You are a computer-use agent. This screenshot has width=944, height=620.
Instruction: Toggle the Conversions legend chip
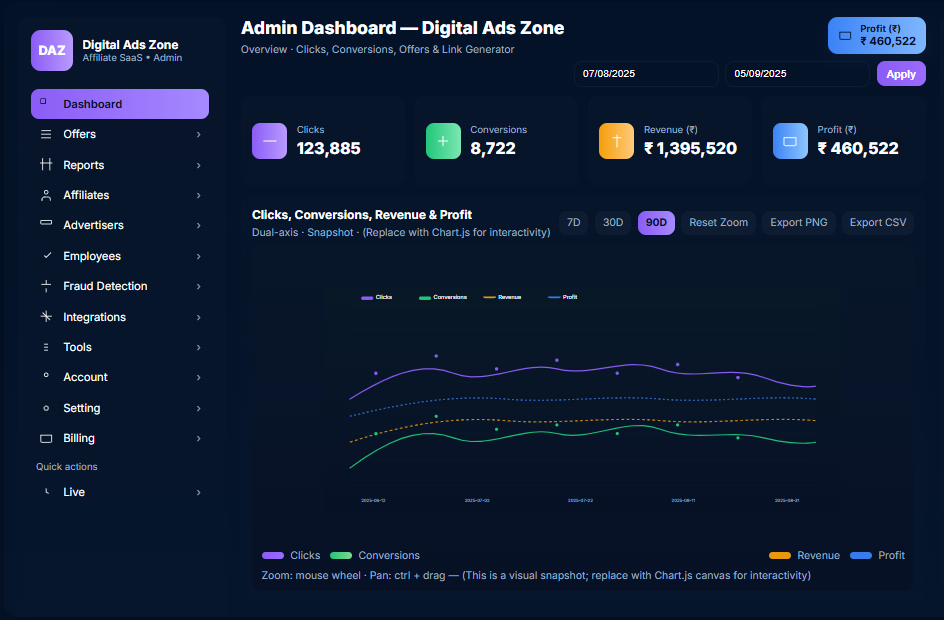374,555
